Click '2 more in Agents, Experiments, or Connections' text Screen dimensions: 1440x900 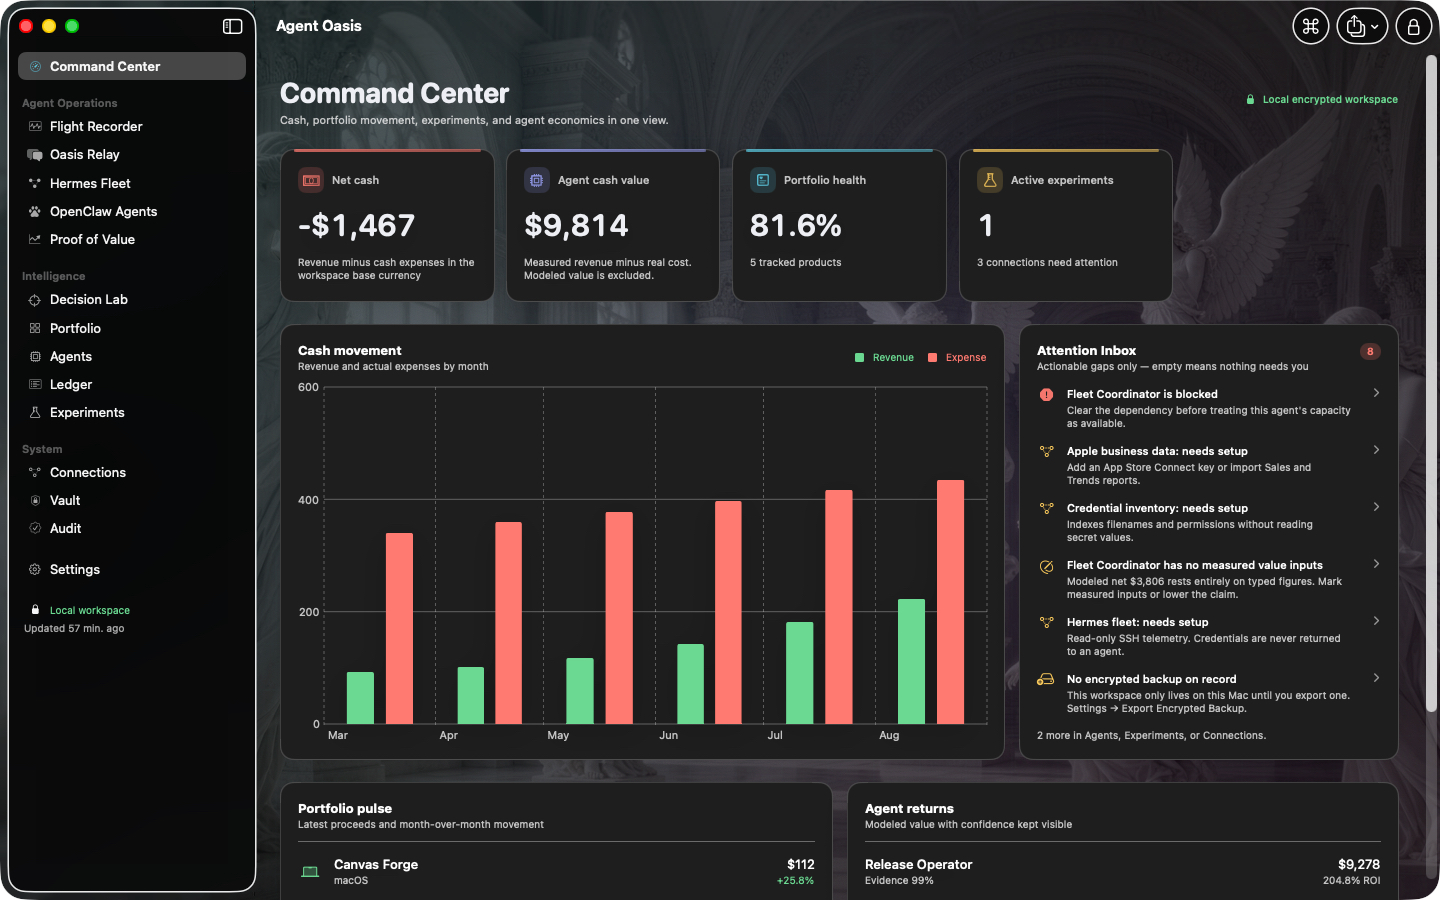click(x=1151, y=736)
